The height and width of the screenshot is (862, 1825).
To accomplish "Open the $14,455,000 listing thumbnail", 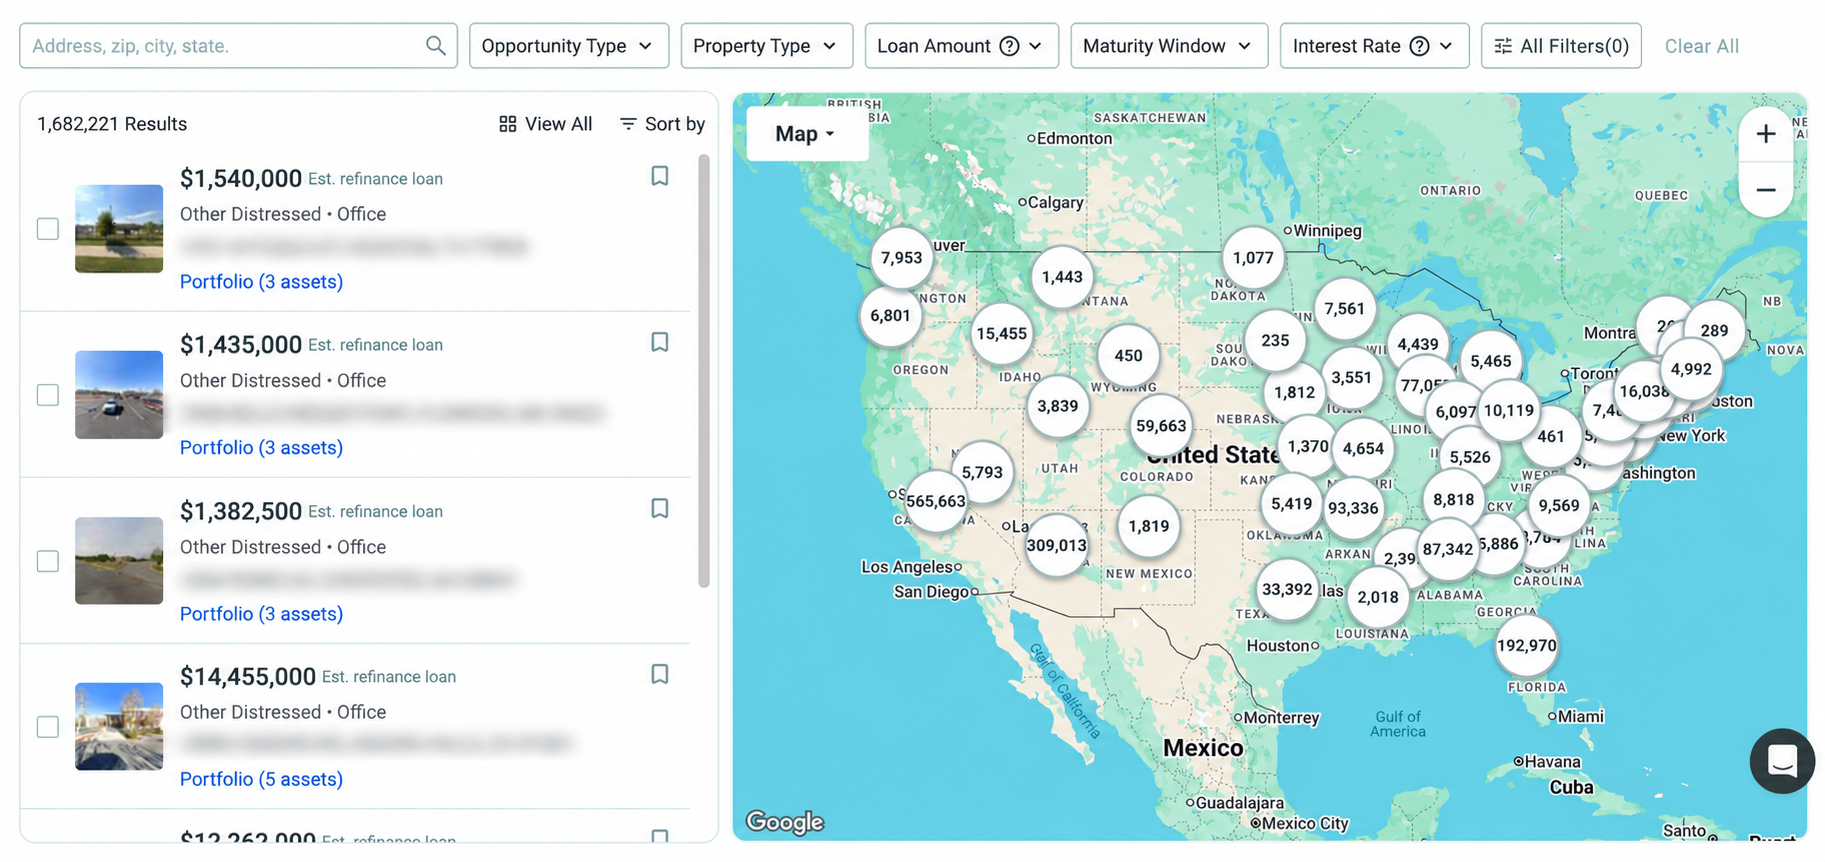I will (119, 726).
